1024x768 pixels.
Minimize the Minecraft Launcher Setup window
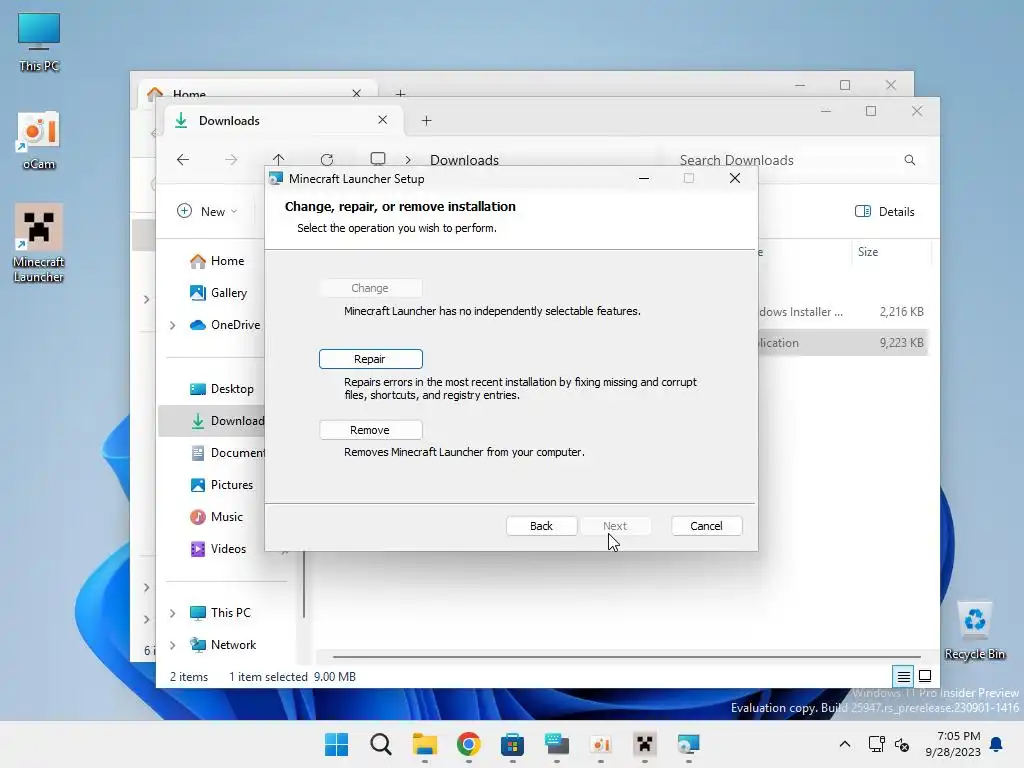click(644, 178)
